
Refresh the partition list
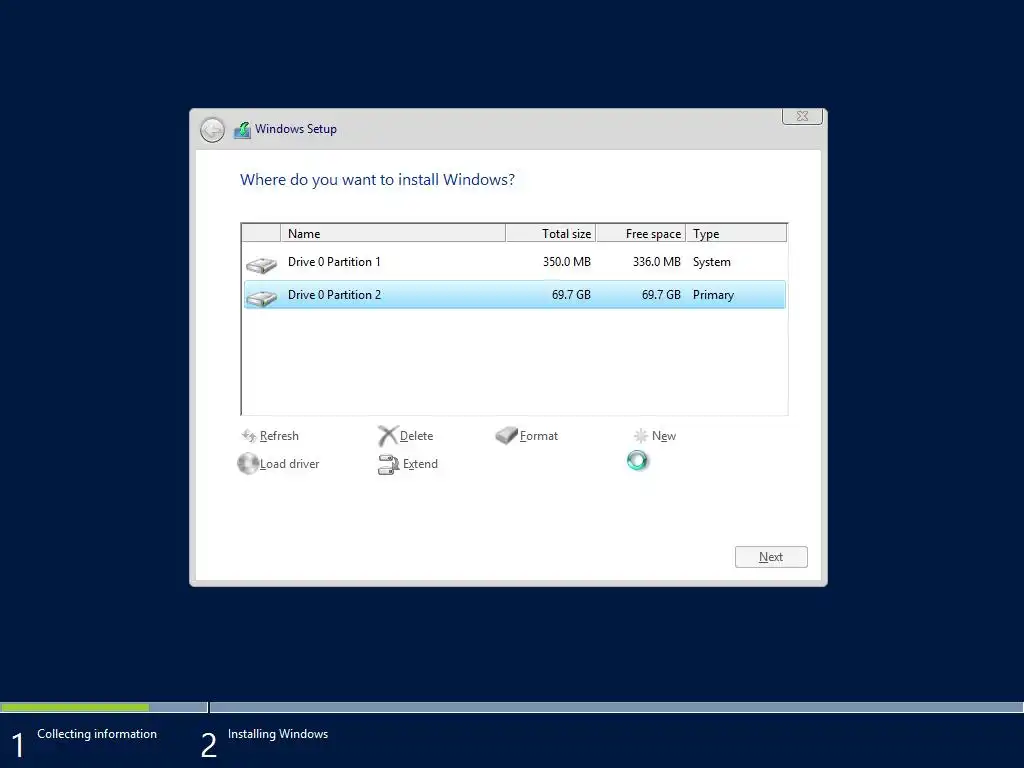tap(279, 436)
